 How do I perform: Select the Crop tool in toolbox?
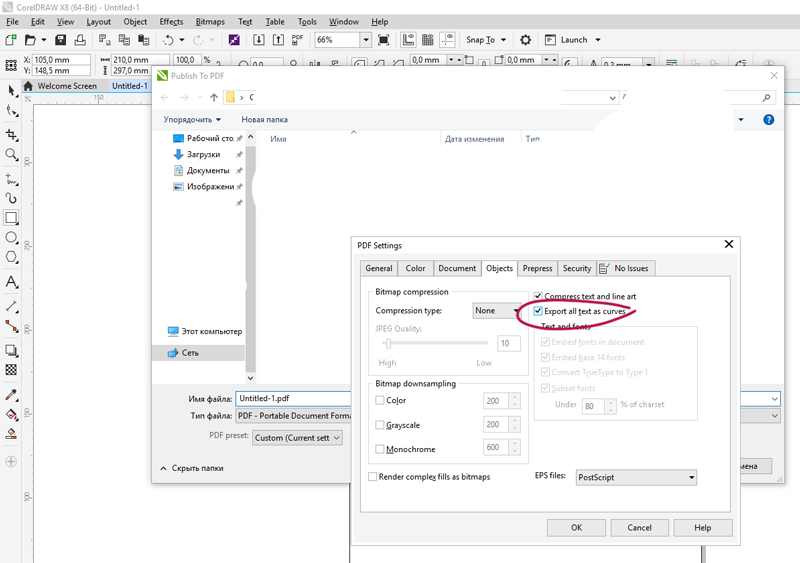click(12, 135)
